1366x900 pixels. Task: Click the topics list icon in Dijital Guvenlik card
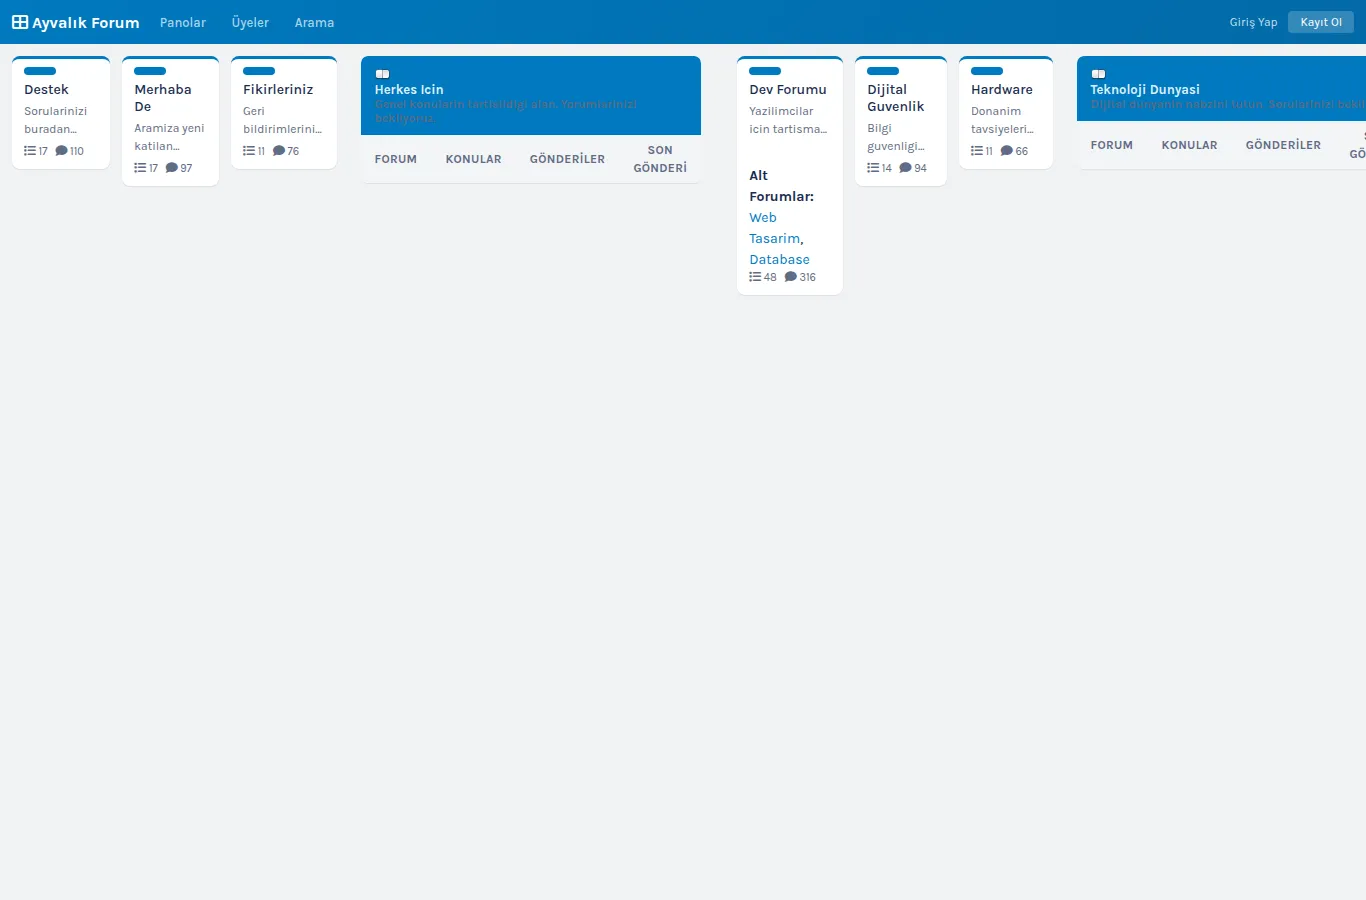pos(873,168)
